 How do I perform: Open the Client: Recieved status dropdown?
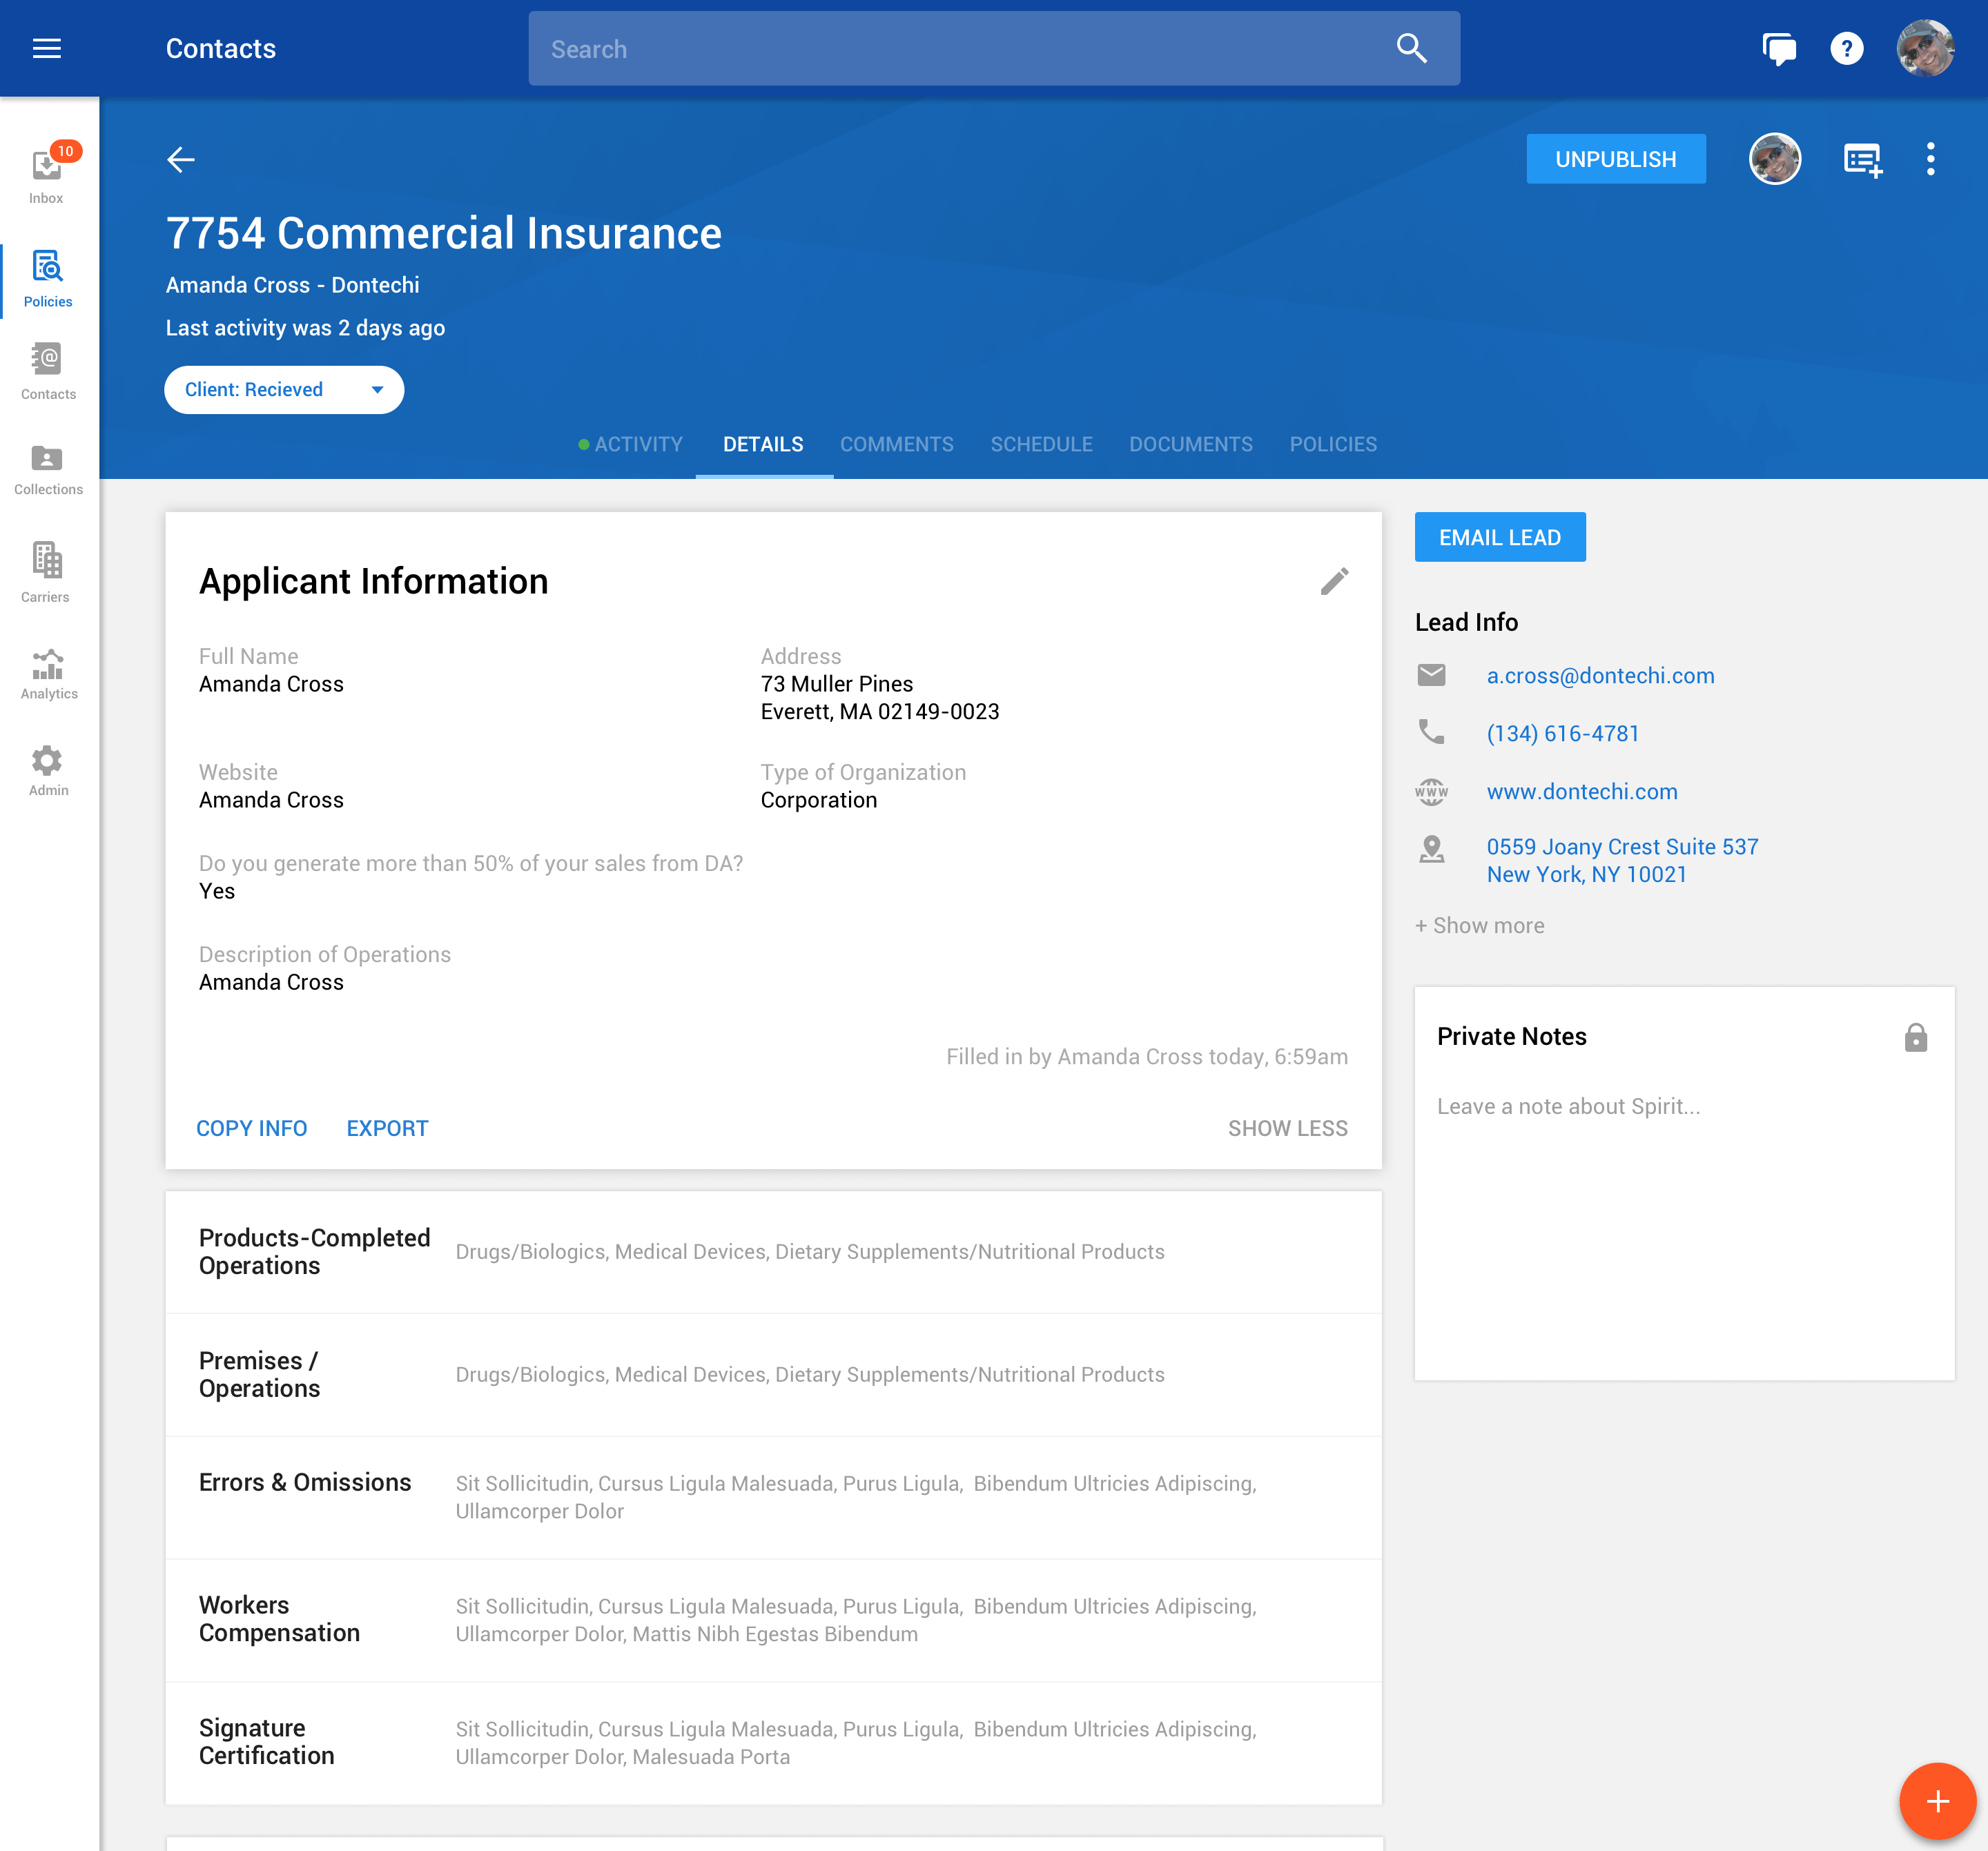(x=284, y=390)
